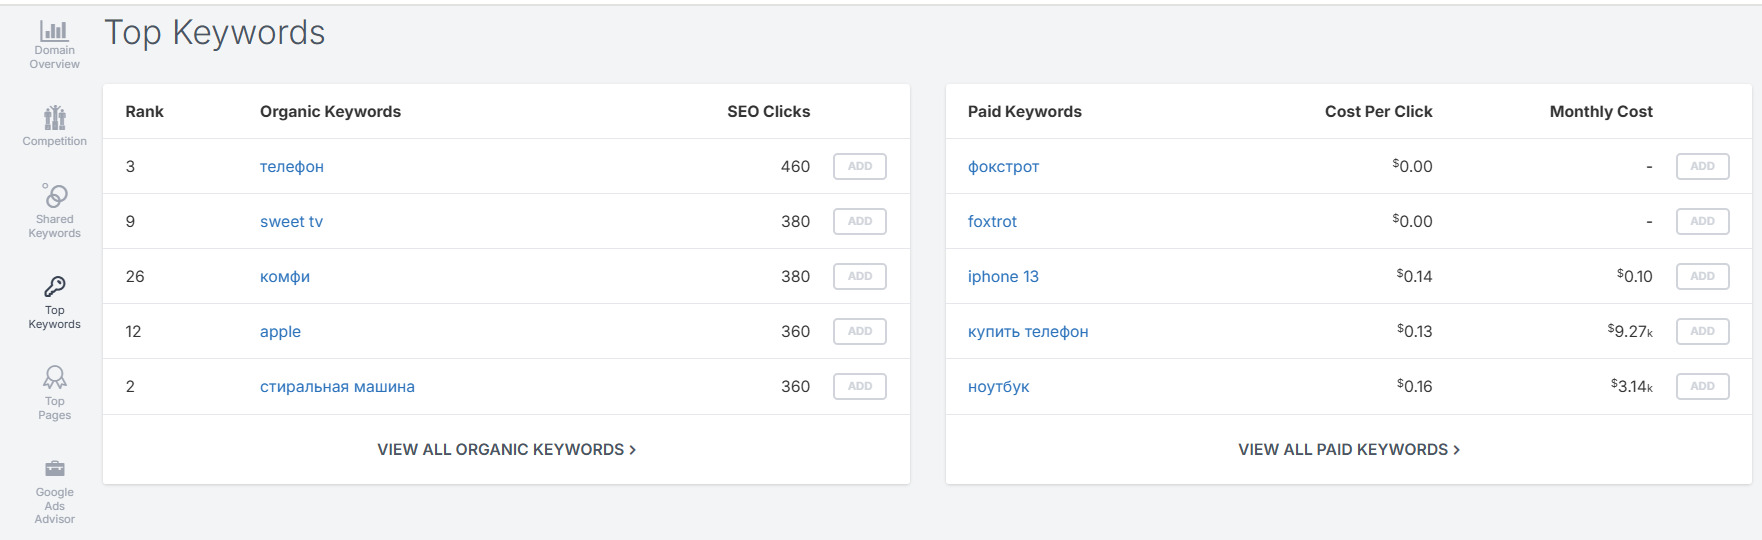Select cost per click $0.13
Viewport: 1762px width, 540px height.
click(x=1414, y=331)
